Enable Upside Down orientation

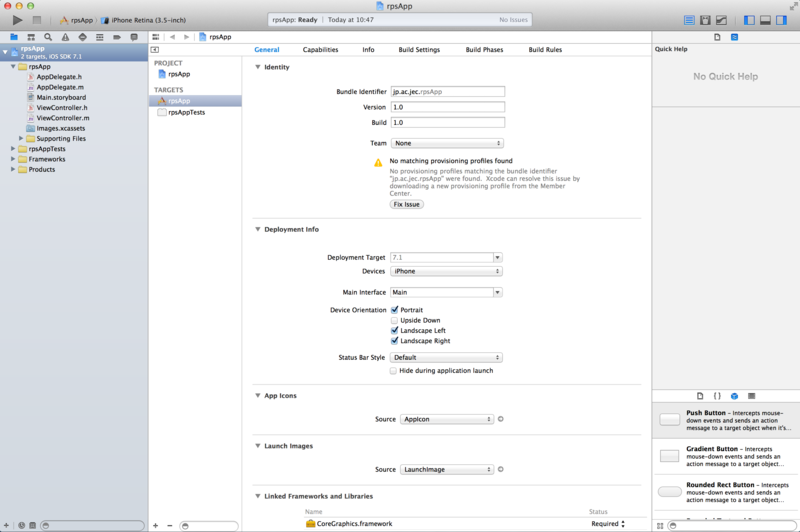[x=394, y=320]
